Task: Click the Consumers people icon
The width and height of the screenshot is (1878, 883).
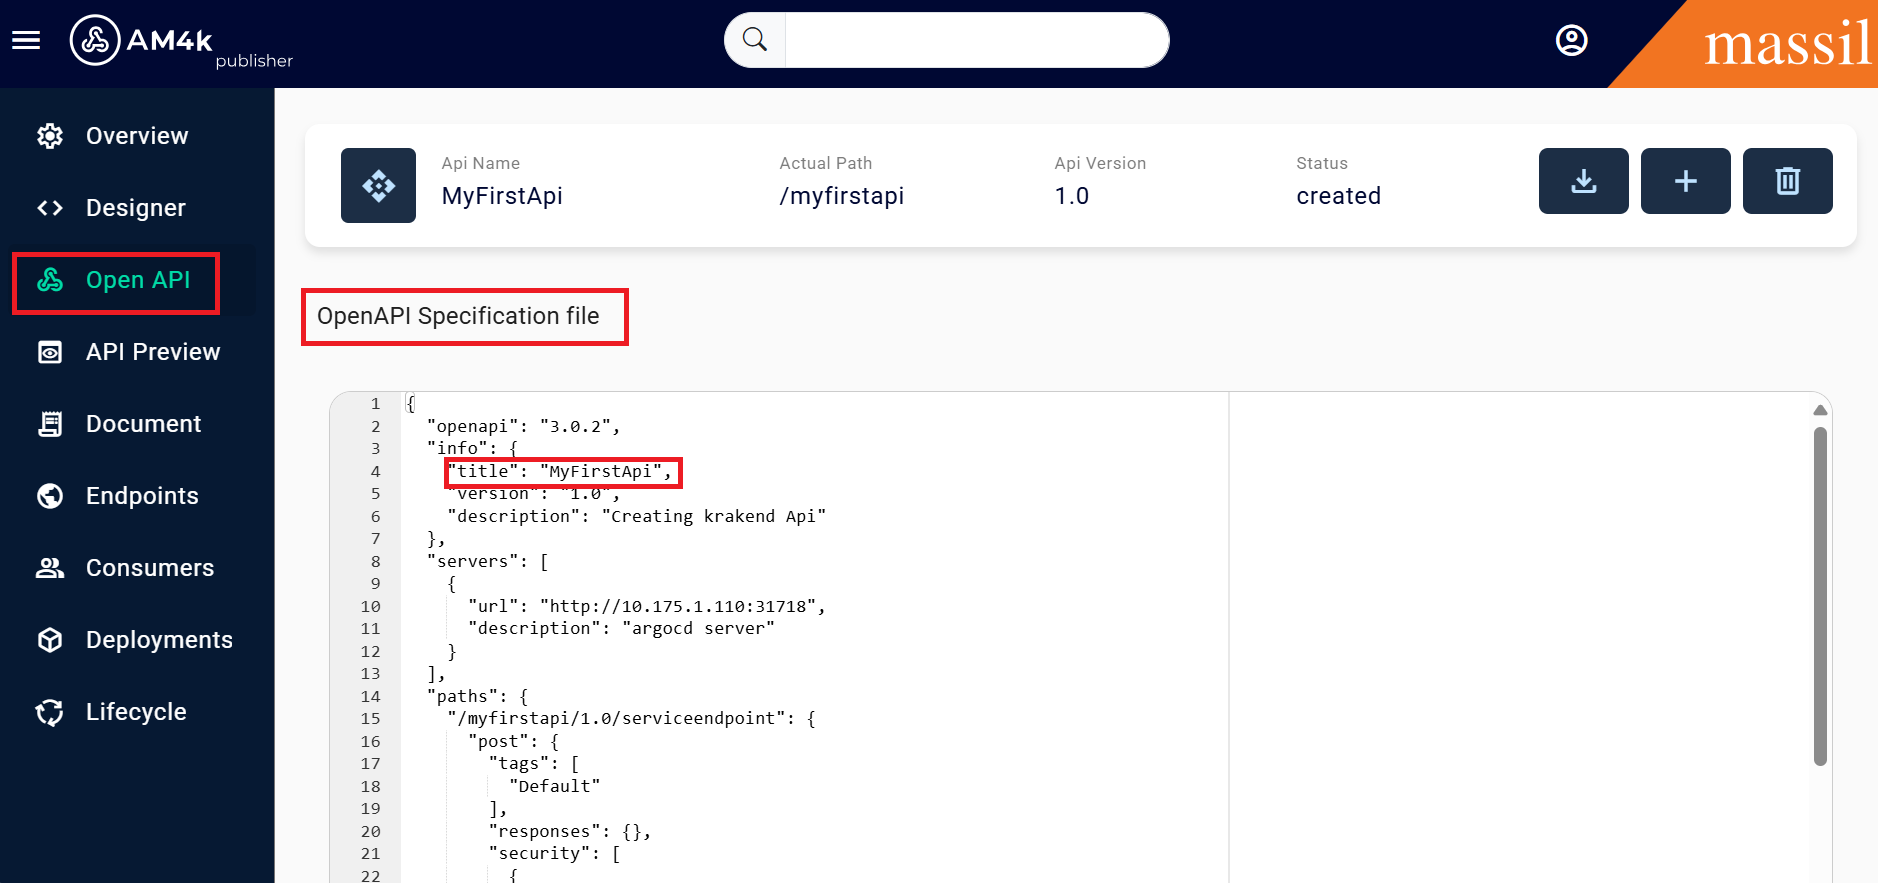Action: click(50, 568)
